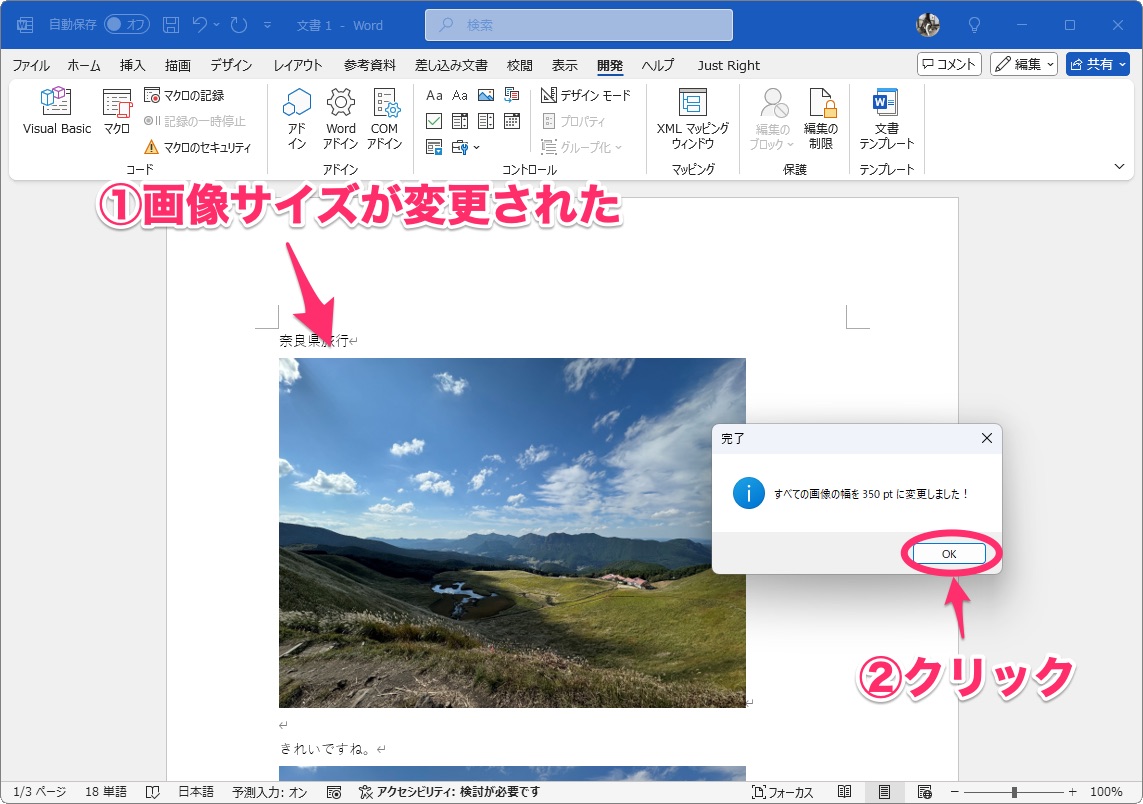This screenshot has width=1143, height=804.
Task: Insert a picture content control
Action: 488,94
